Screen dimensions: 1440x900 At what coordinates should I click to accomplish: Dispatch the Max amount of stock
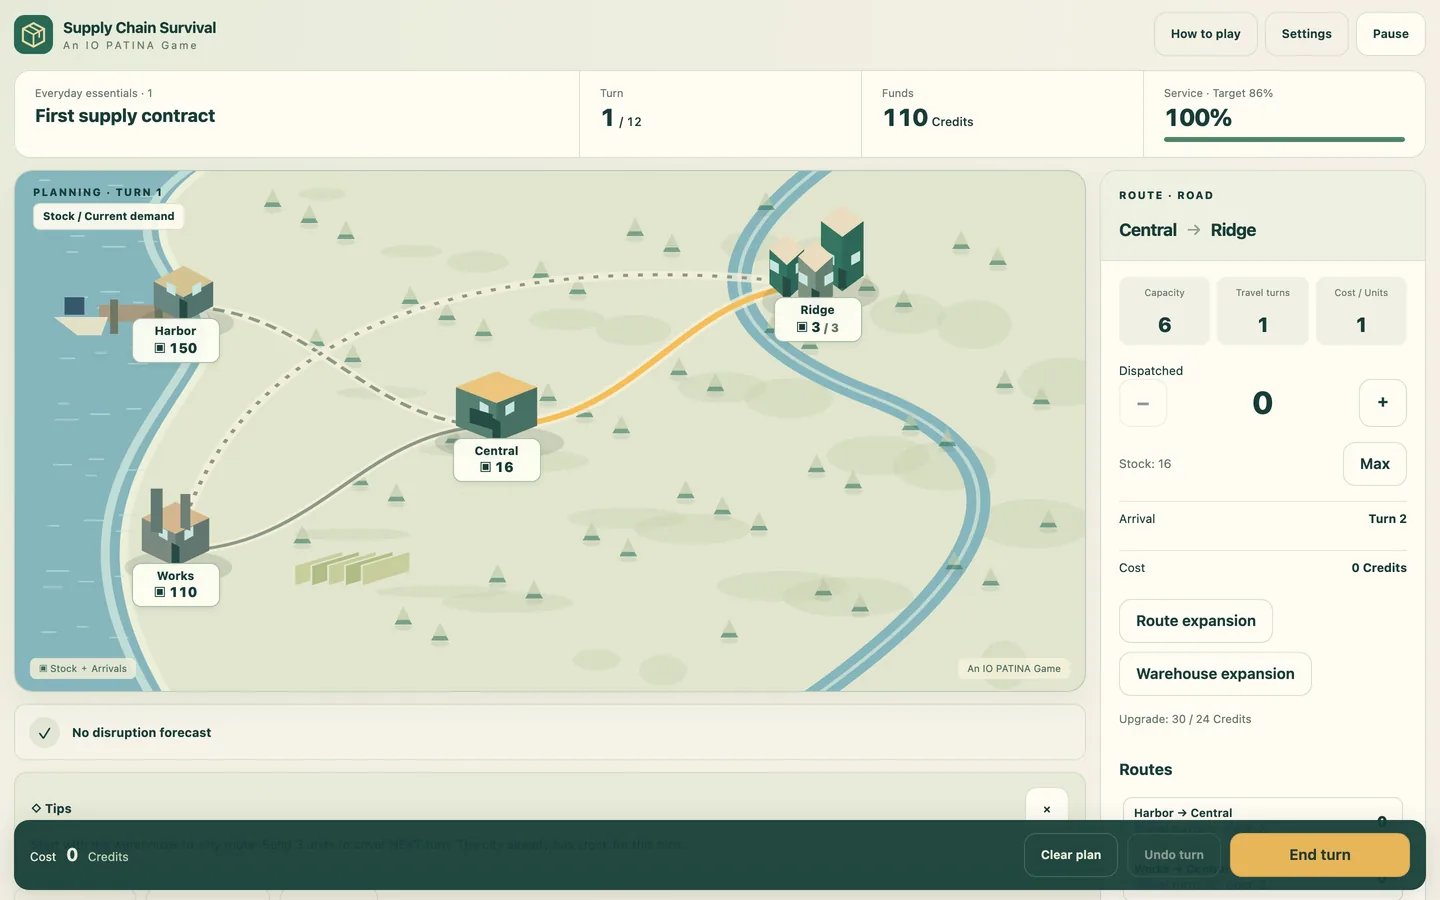pos(1375,464)
